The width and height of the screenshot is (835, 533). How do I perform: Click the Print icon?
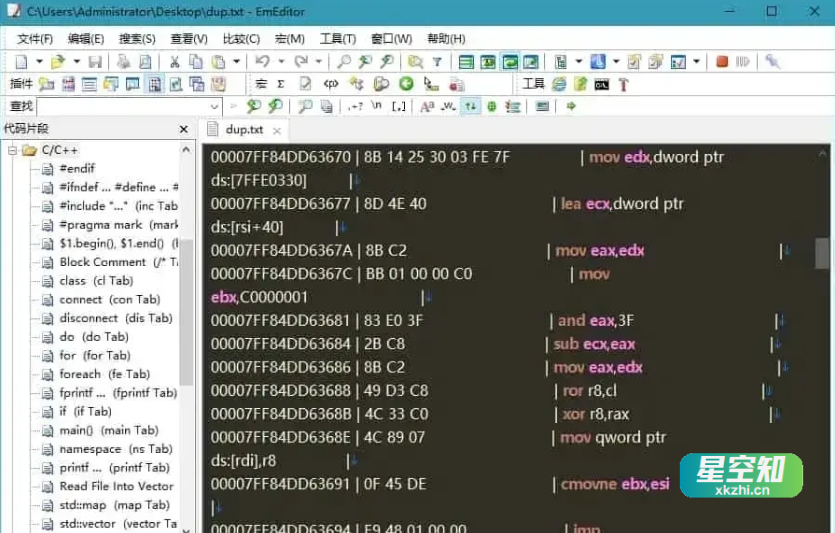(x=124, y=62)
